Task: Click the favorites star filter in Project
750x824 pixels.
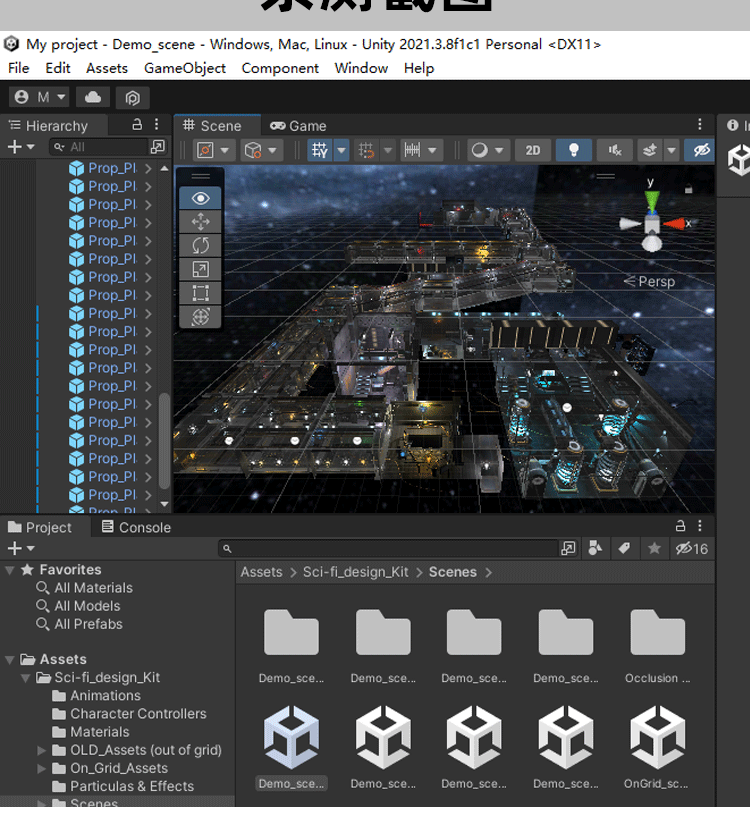Action: [654, 548]
